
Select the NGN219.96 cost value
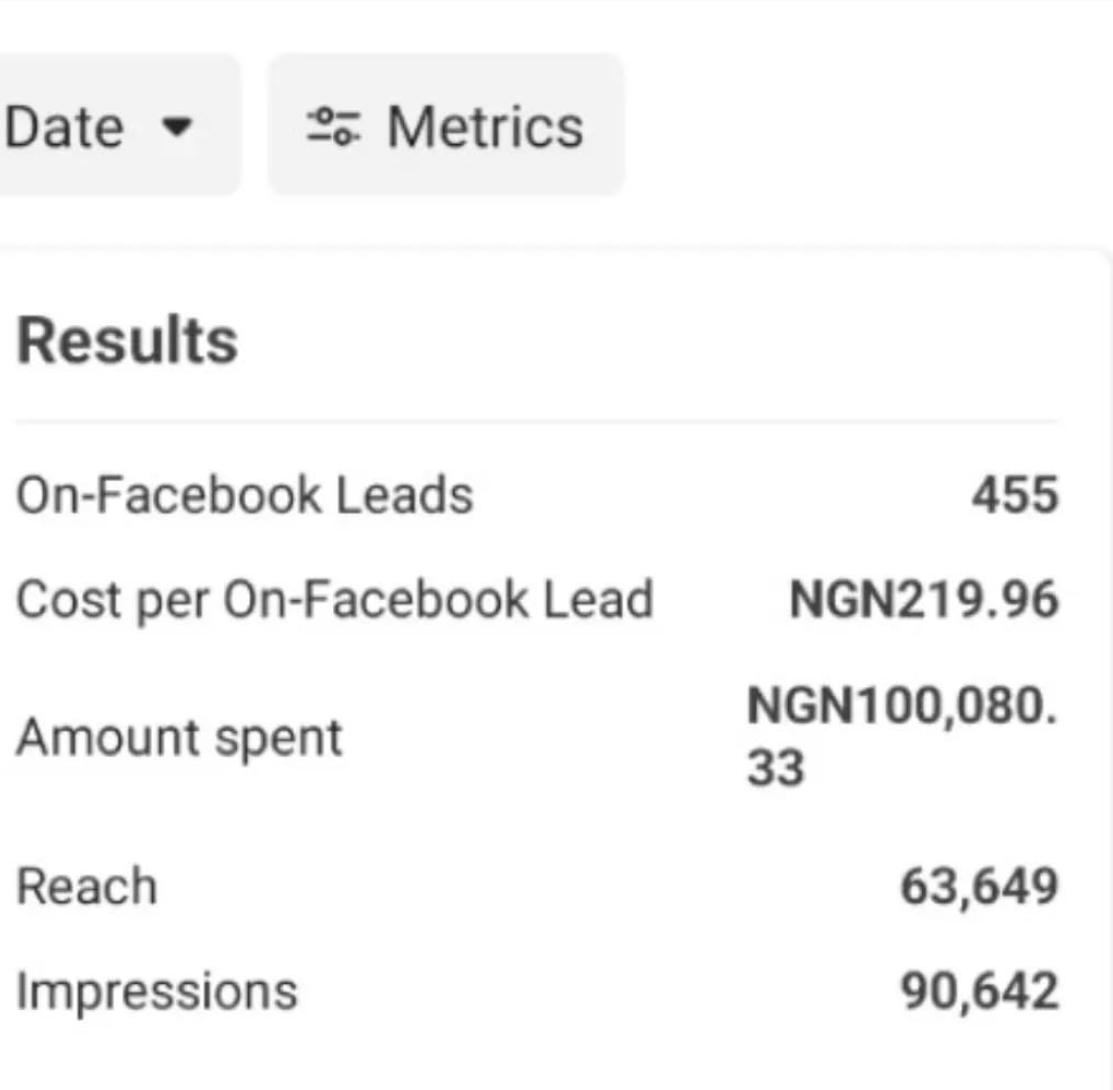coord(923,600)
